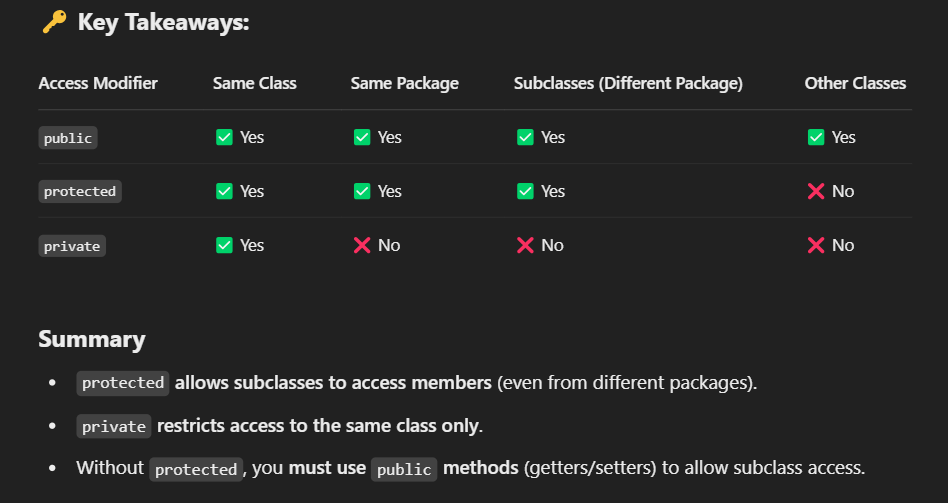Click green checkmark in private Same Class cell

pyautogui.click(x=224, y=245)
